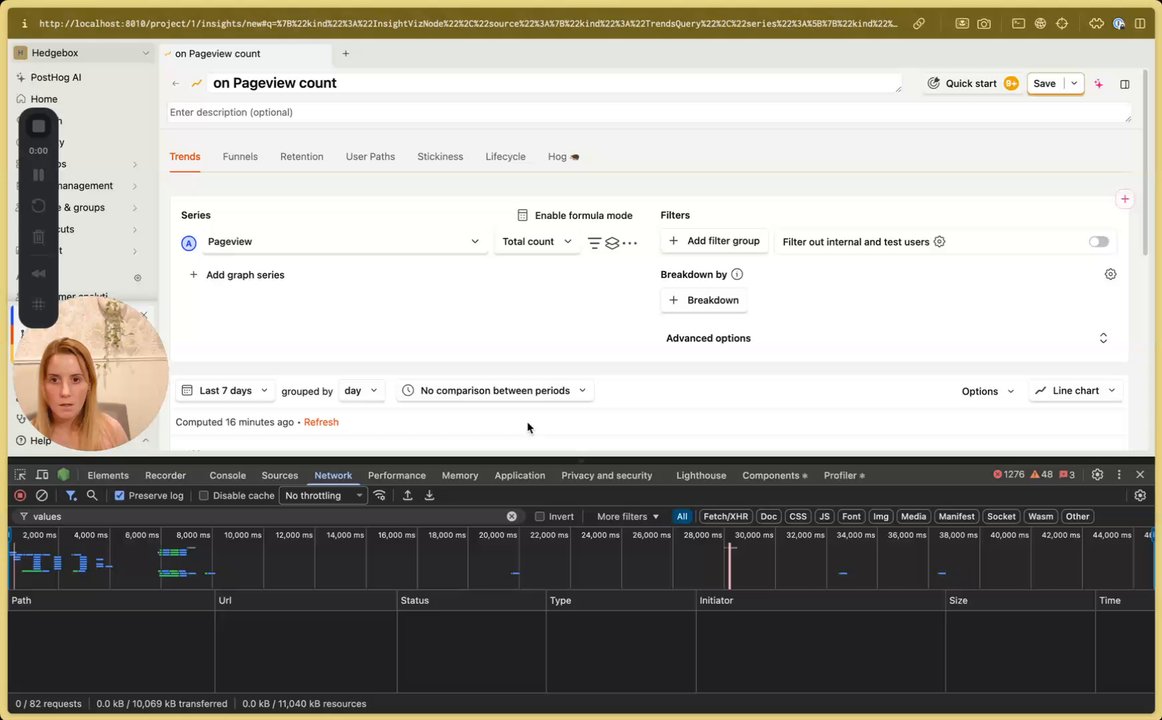Image resolution: width=1162 pixels, height=720 pixels.
Task: Click the Refresh link
Action: tap(321, 422)
